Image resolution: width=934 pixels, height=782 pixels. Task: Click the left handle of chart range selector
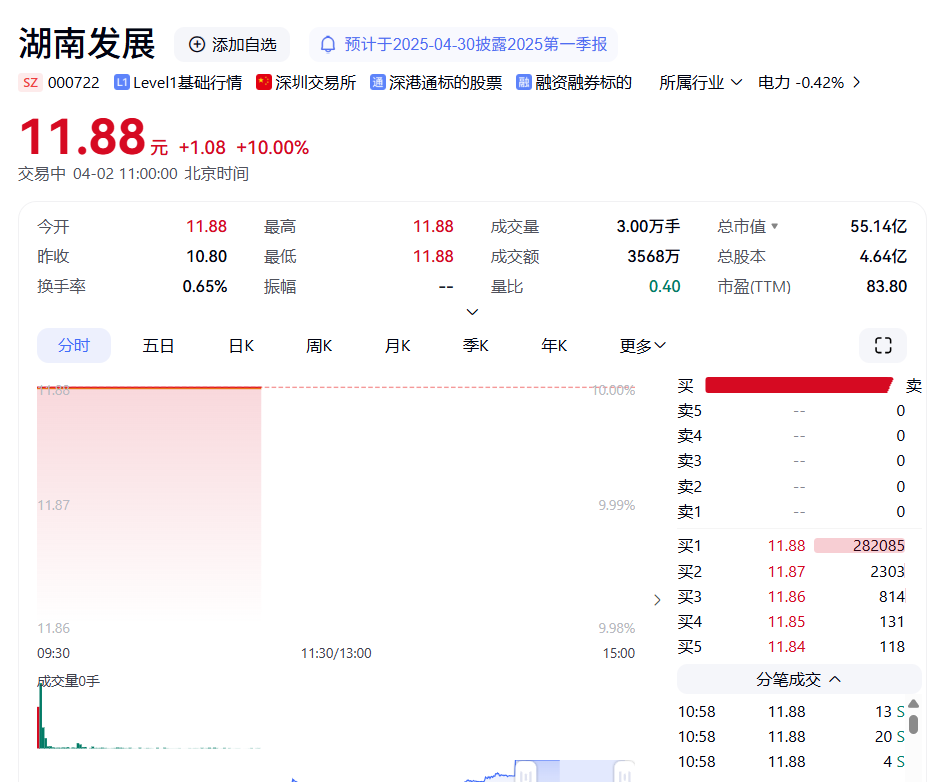click(526, 772)
